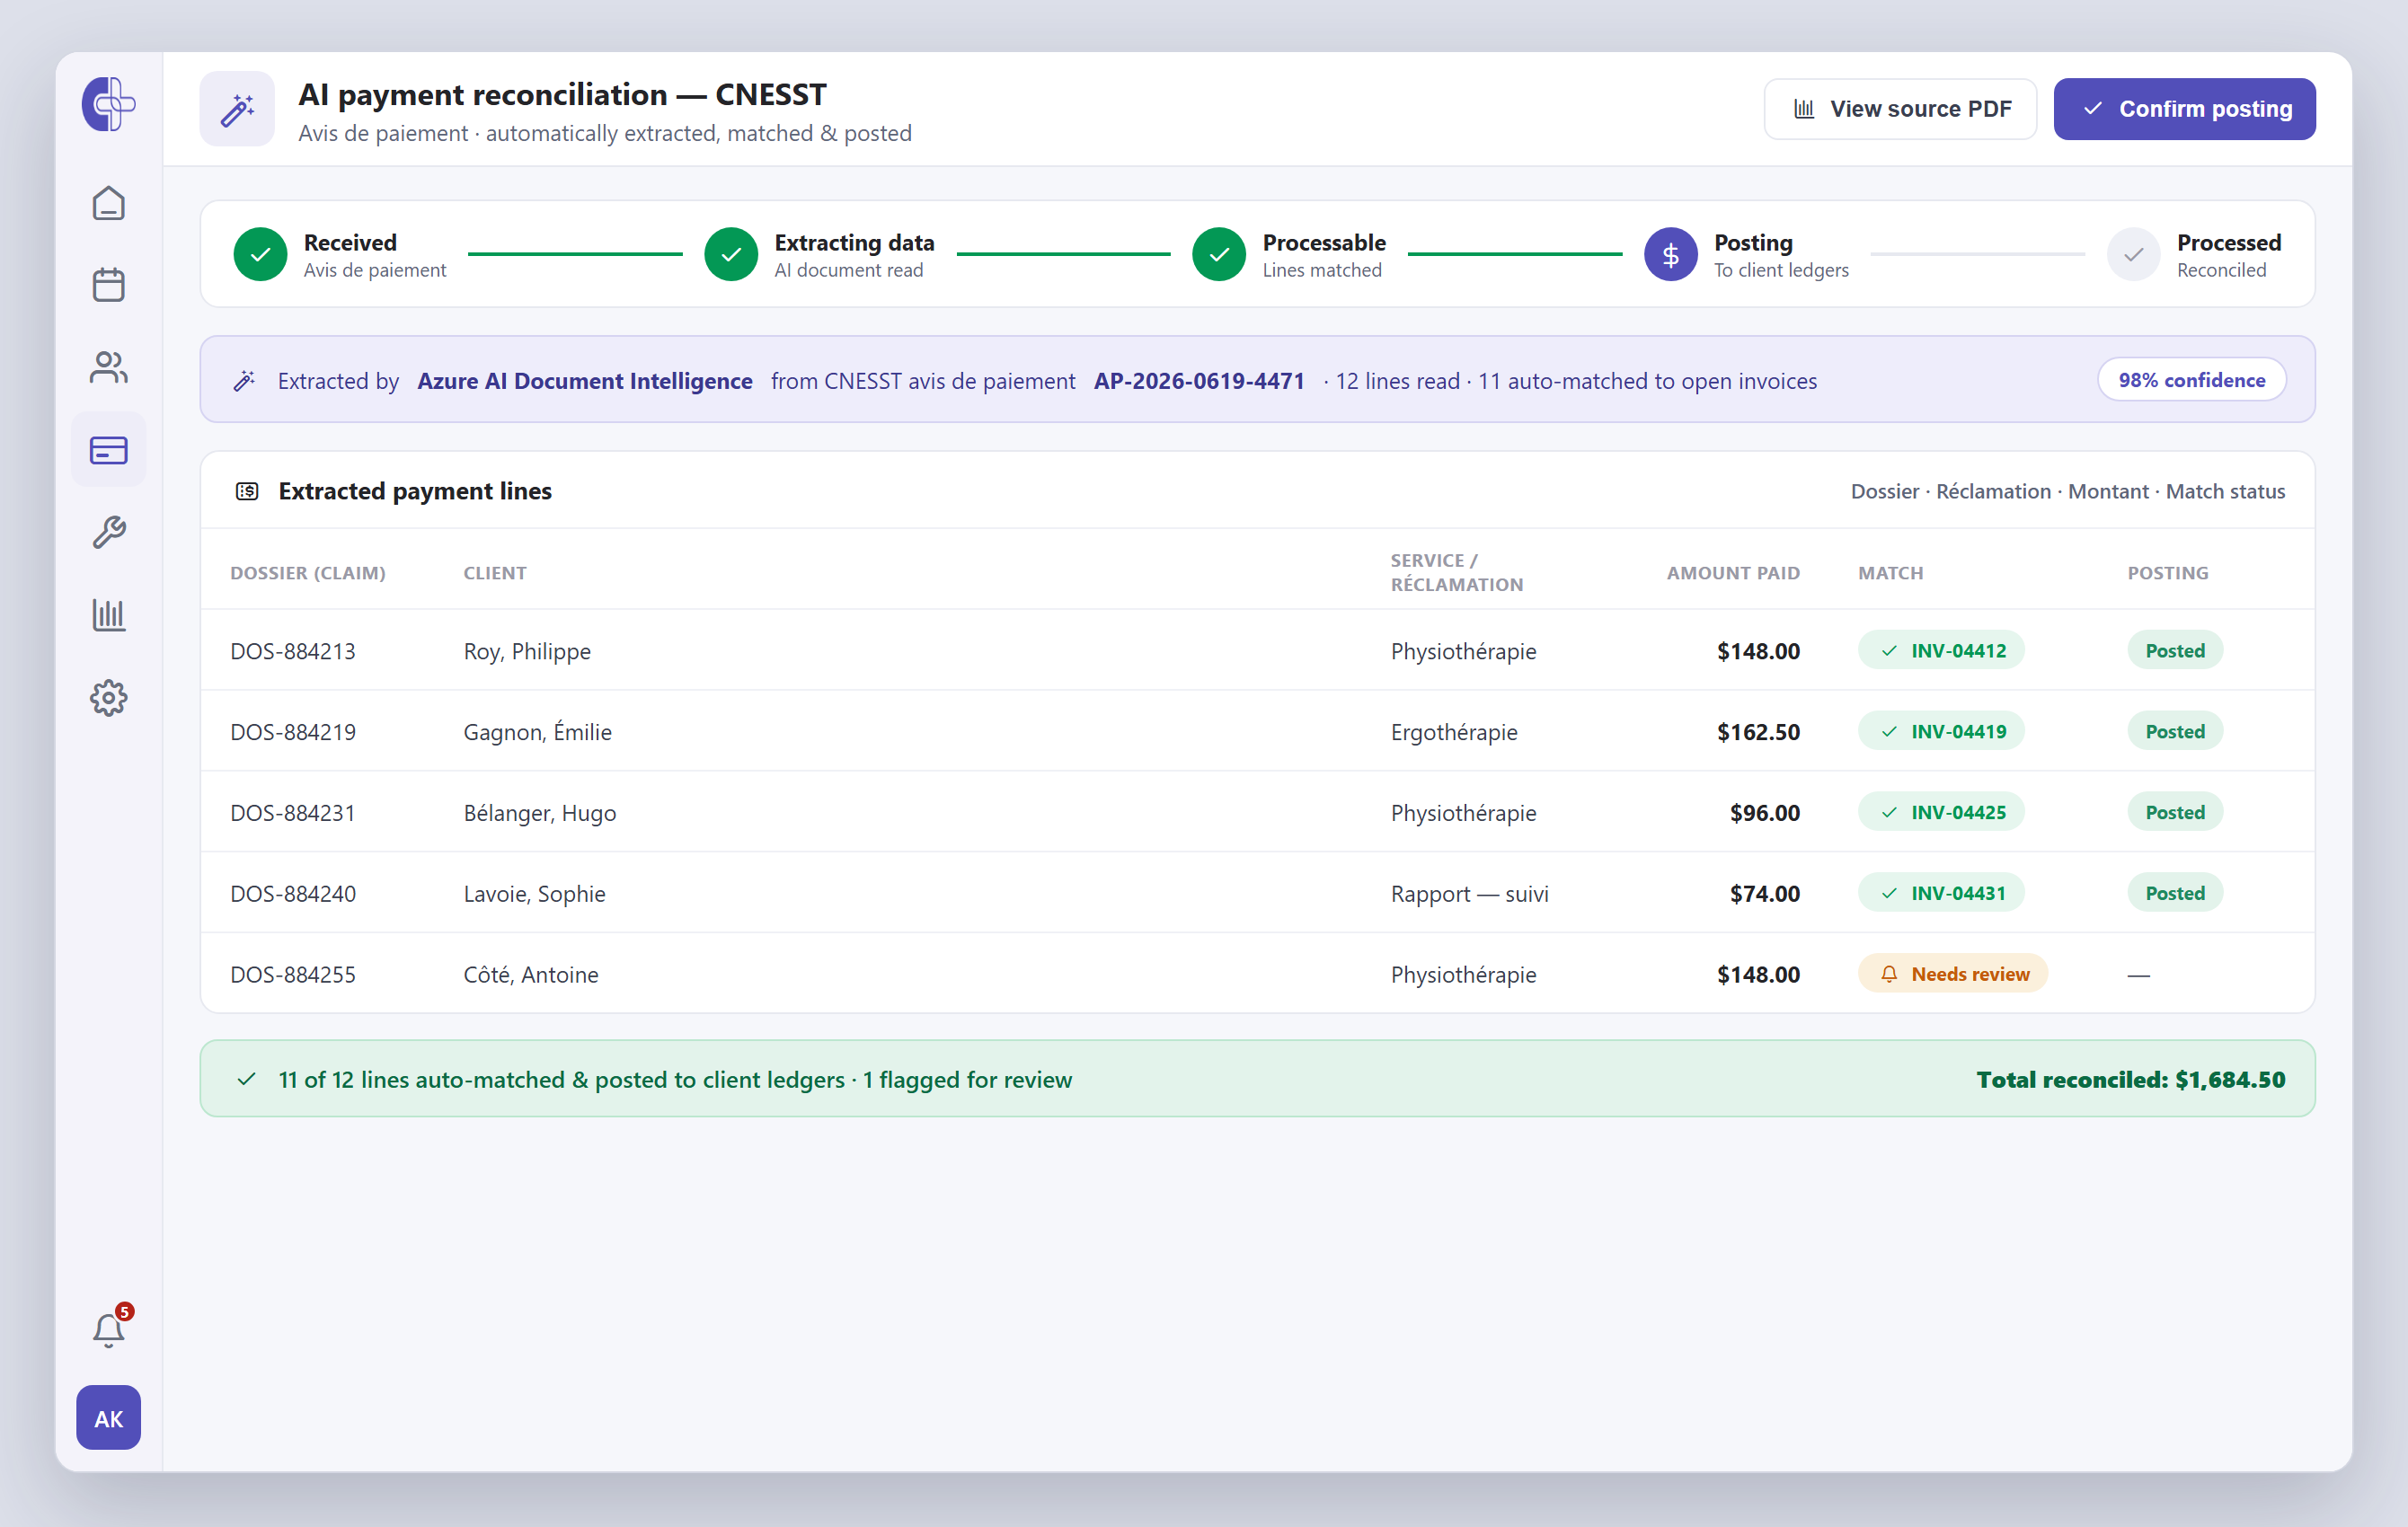Click client name Gagnon, Émilie

pos(537,732)
